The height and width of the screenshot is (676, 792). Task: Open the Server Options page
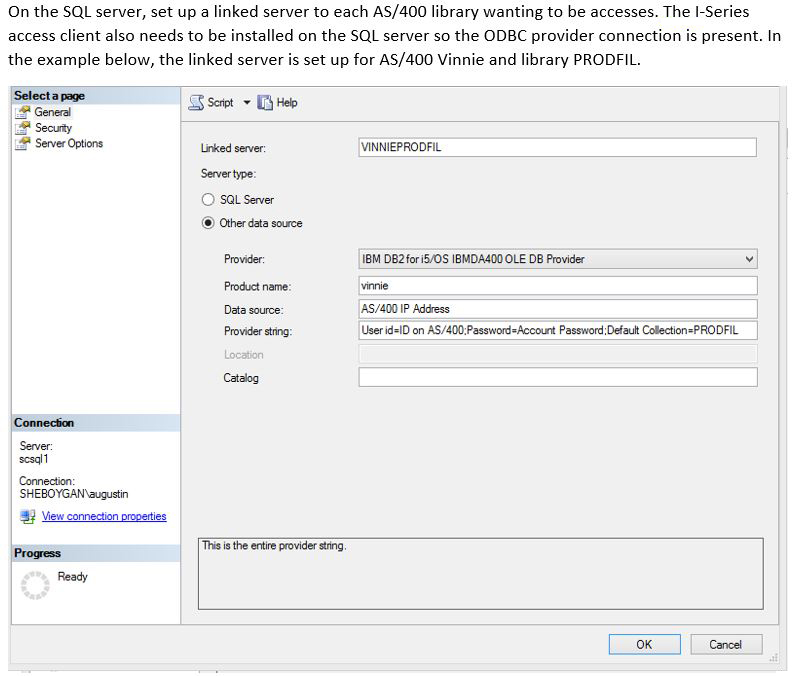[68, 144]
